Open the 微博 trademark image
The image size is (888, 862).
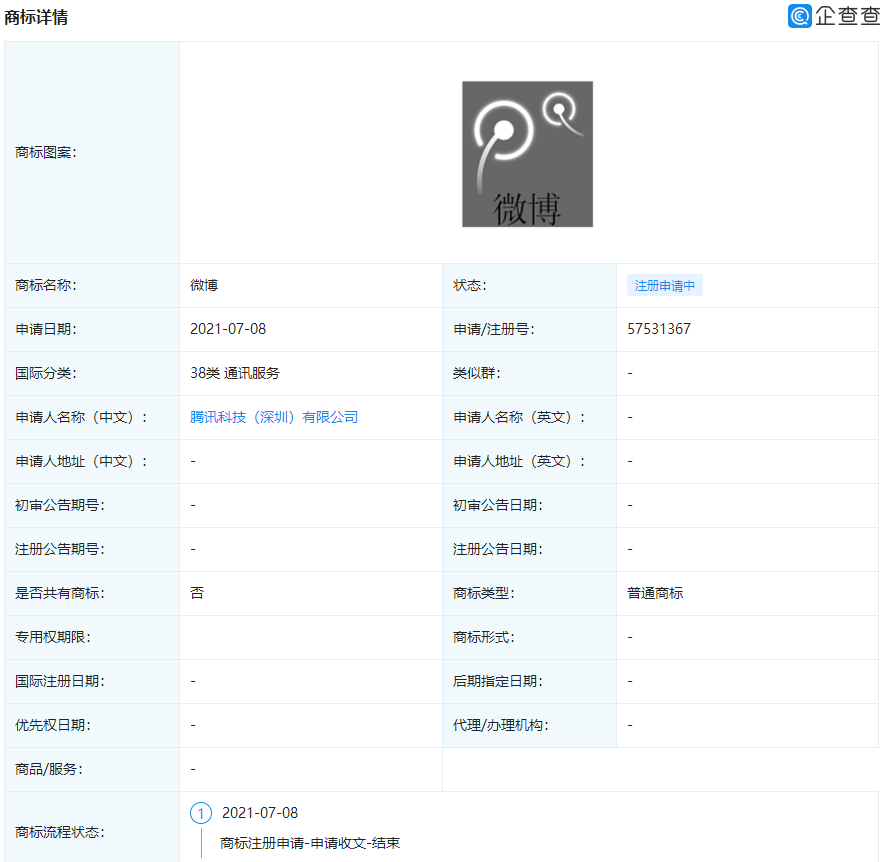pyautogui.click(x=527, y=154)
